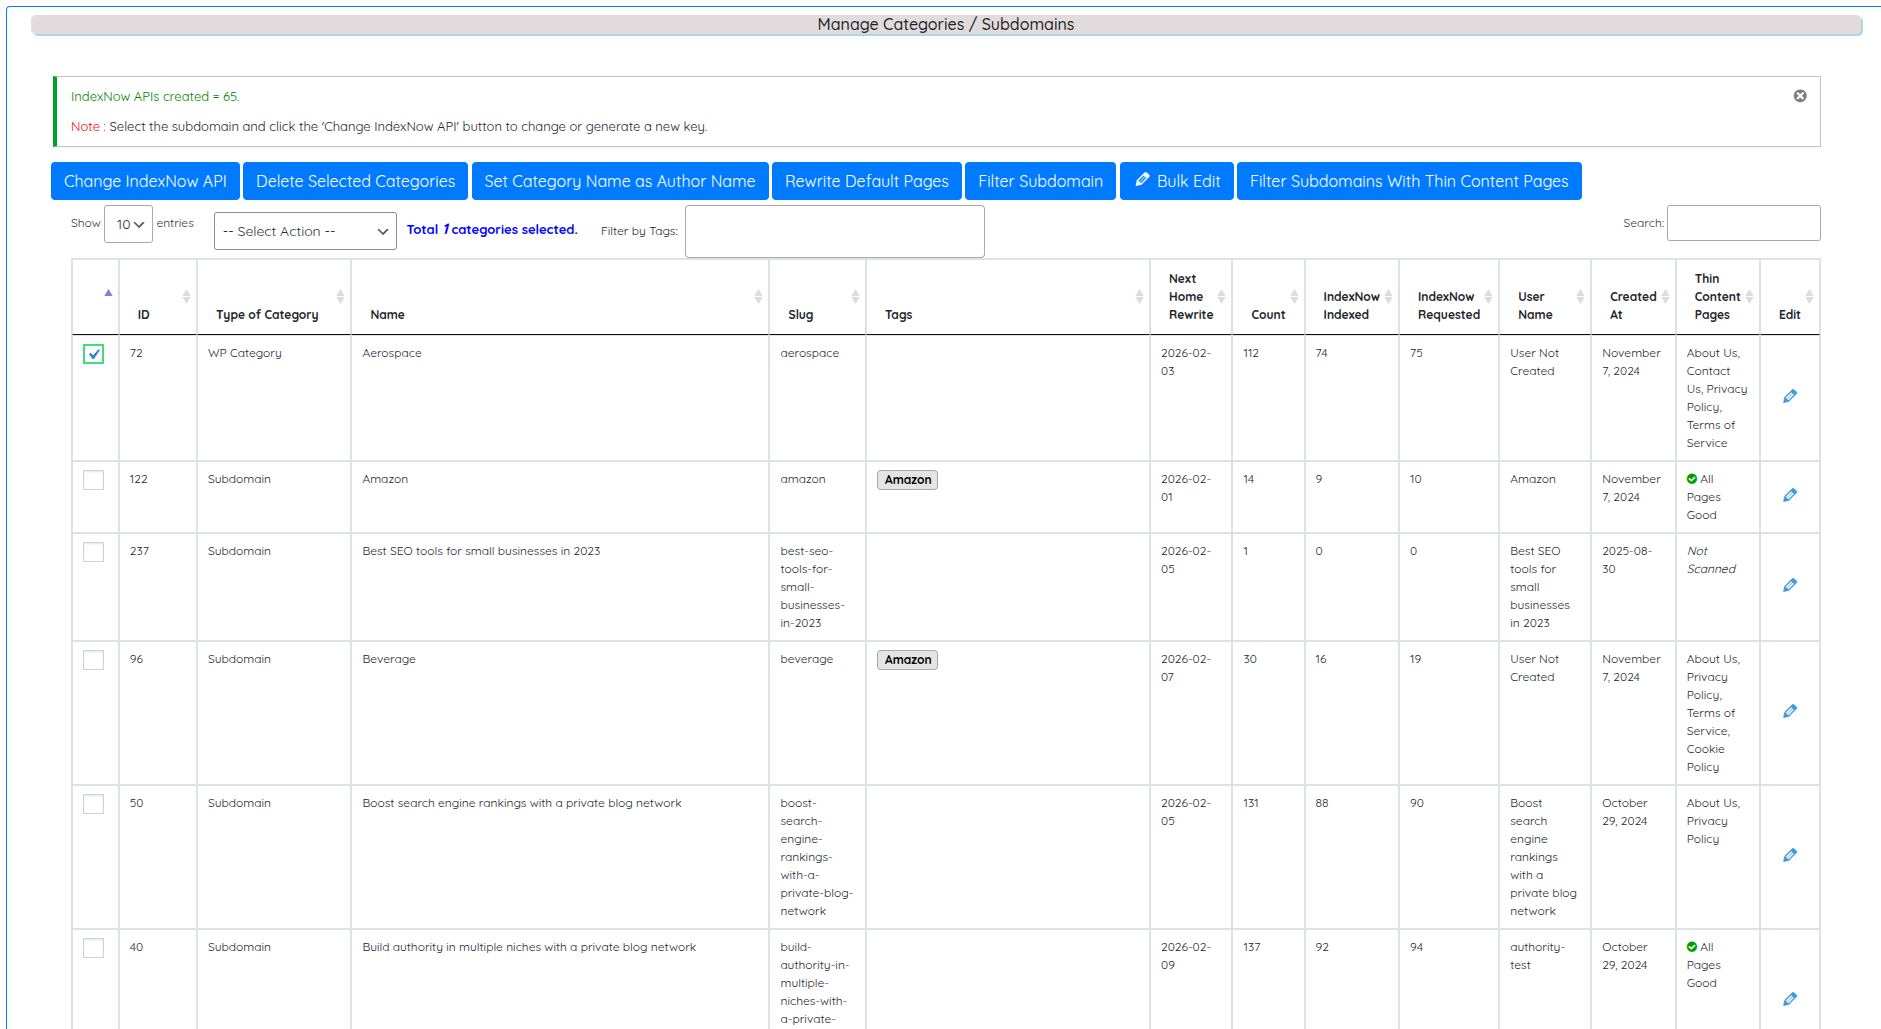Dismiss the IndexNow notice with close icon
1881x1029 pixels.
[1799, 96]
